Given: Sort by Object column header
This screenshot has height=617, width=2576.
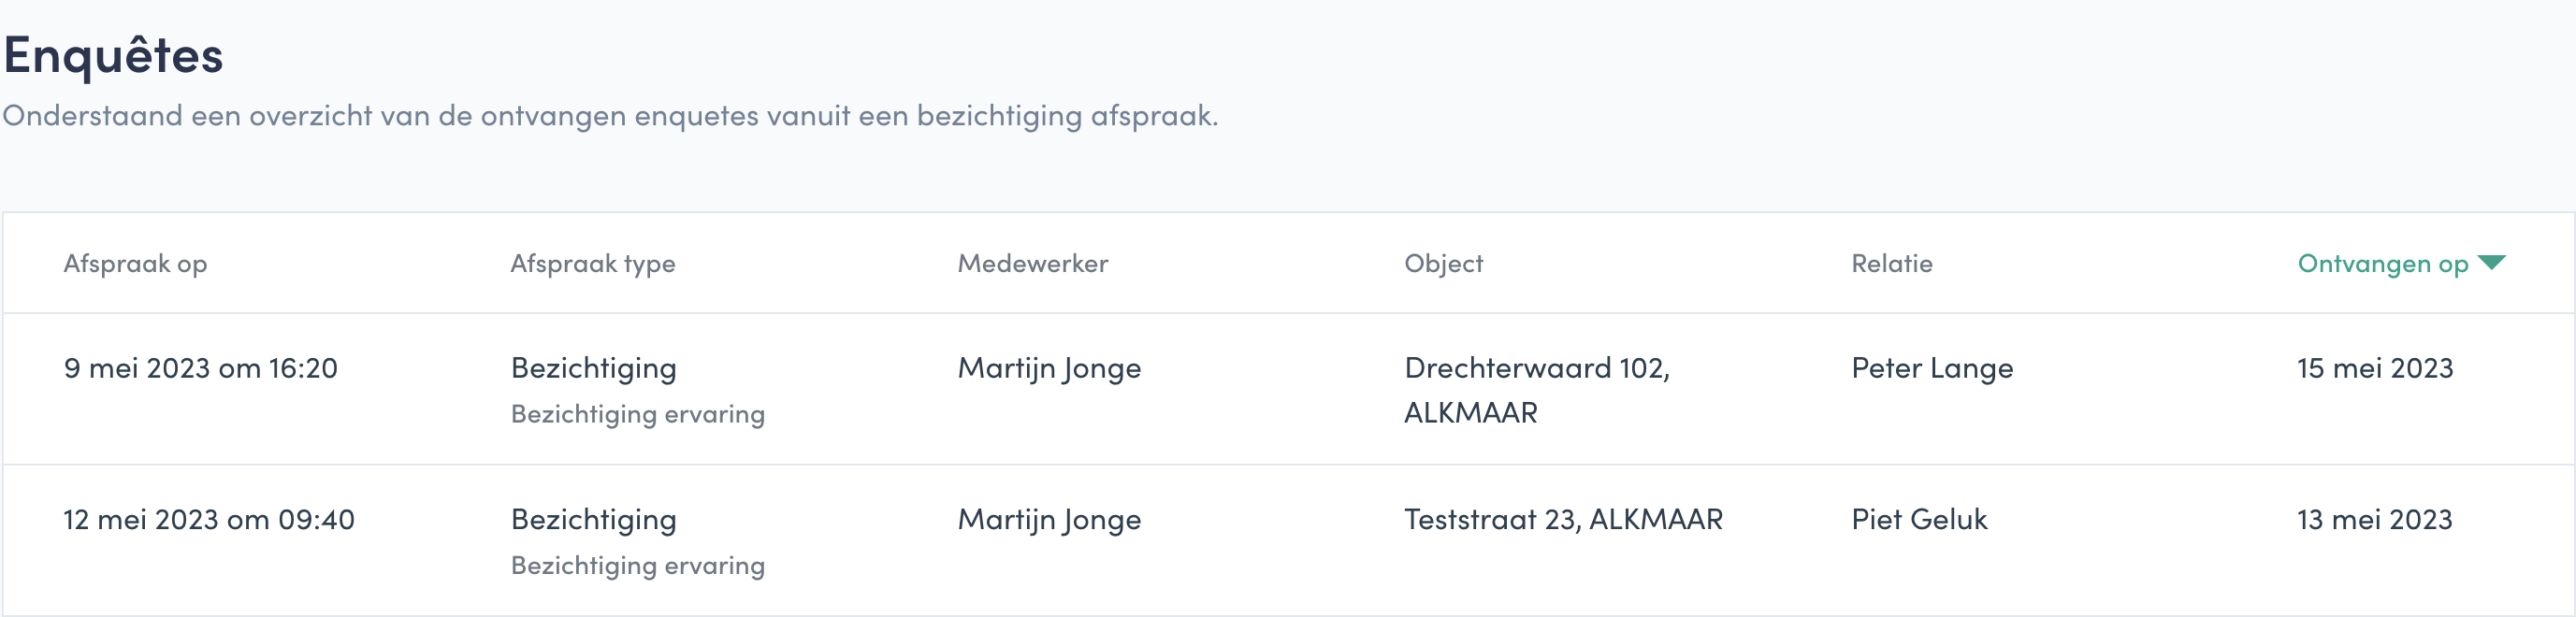Looking at the screenshot, I should click(x=1444, y=264).
